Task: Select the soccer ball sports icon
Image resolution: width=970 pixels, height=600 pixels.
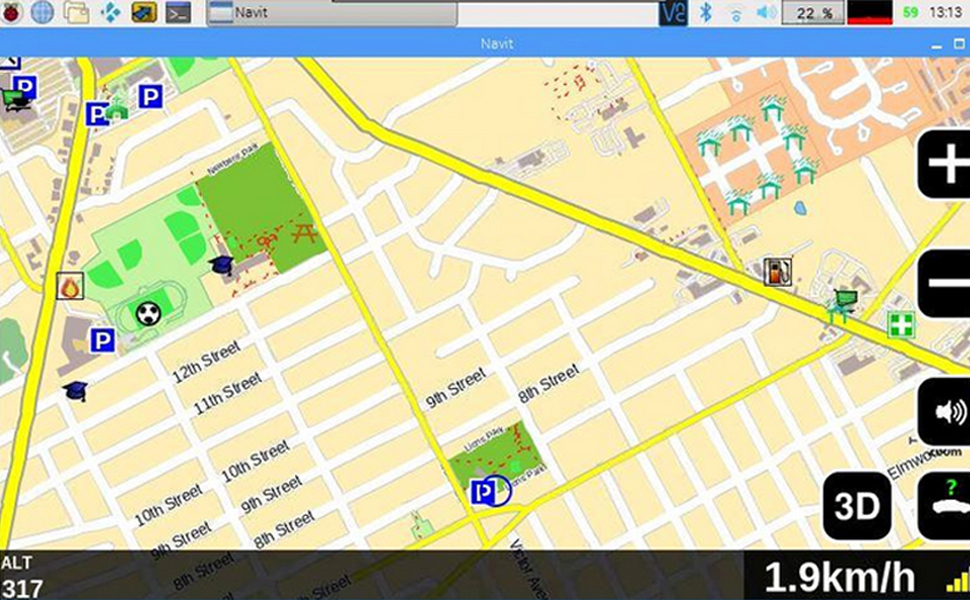Action: coord(148,314)
